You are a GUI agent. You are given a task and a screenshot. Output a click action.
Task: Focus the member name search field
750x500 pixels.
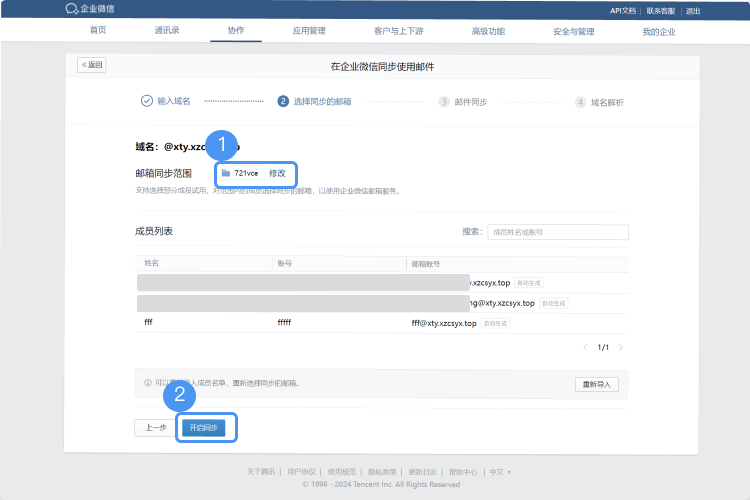[558, 232]
